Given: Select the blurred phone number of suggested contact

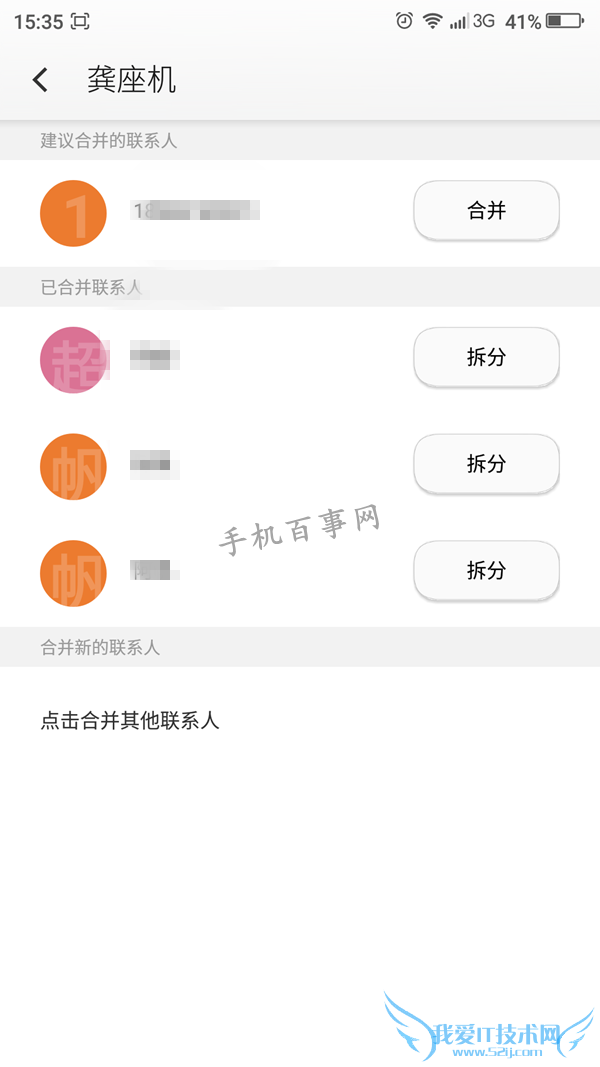Looking at the screenshot, I should pos(196,211).
